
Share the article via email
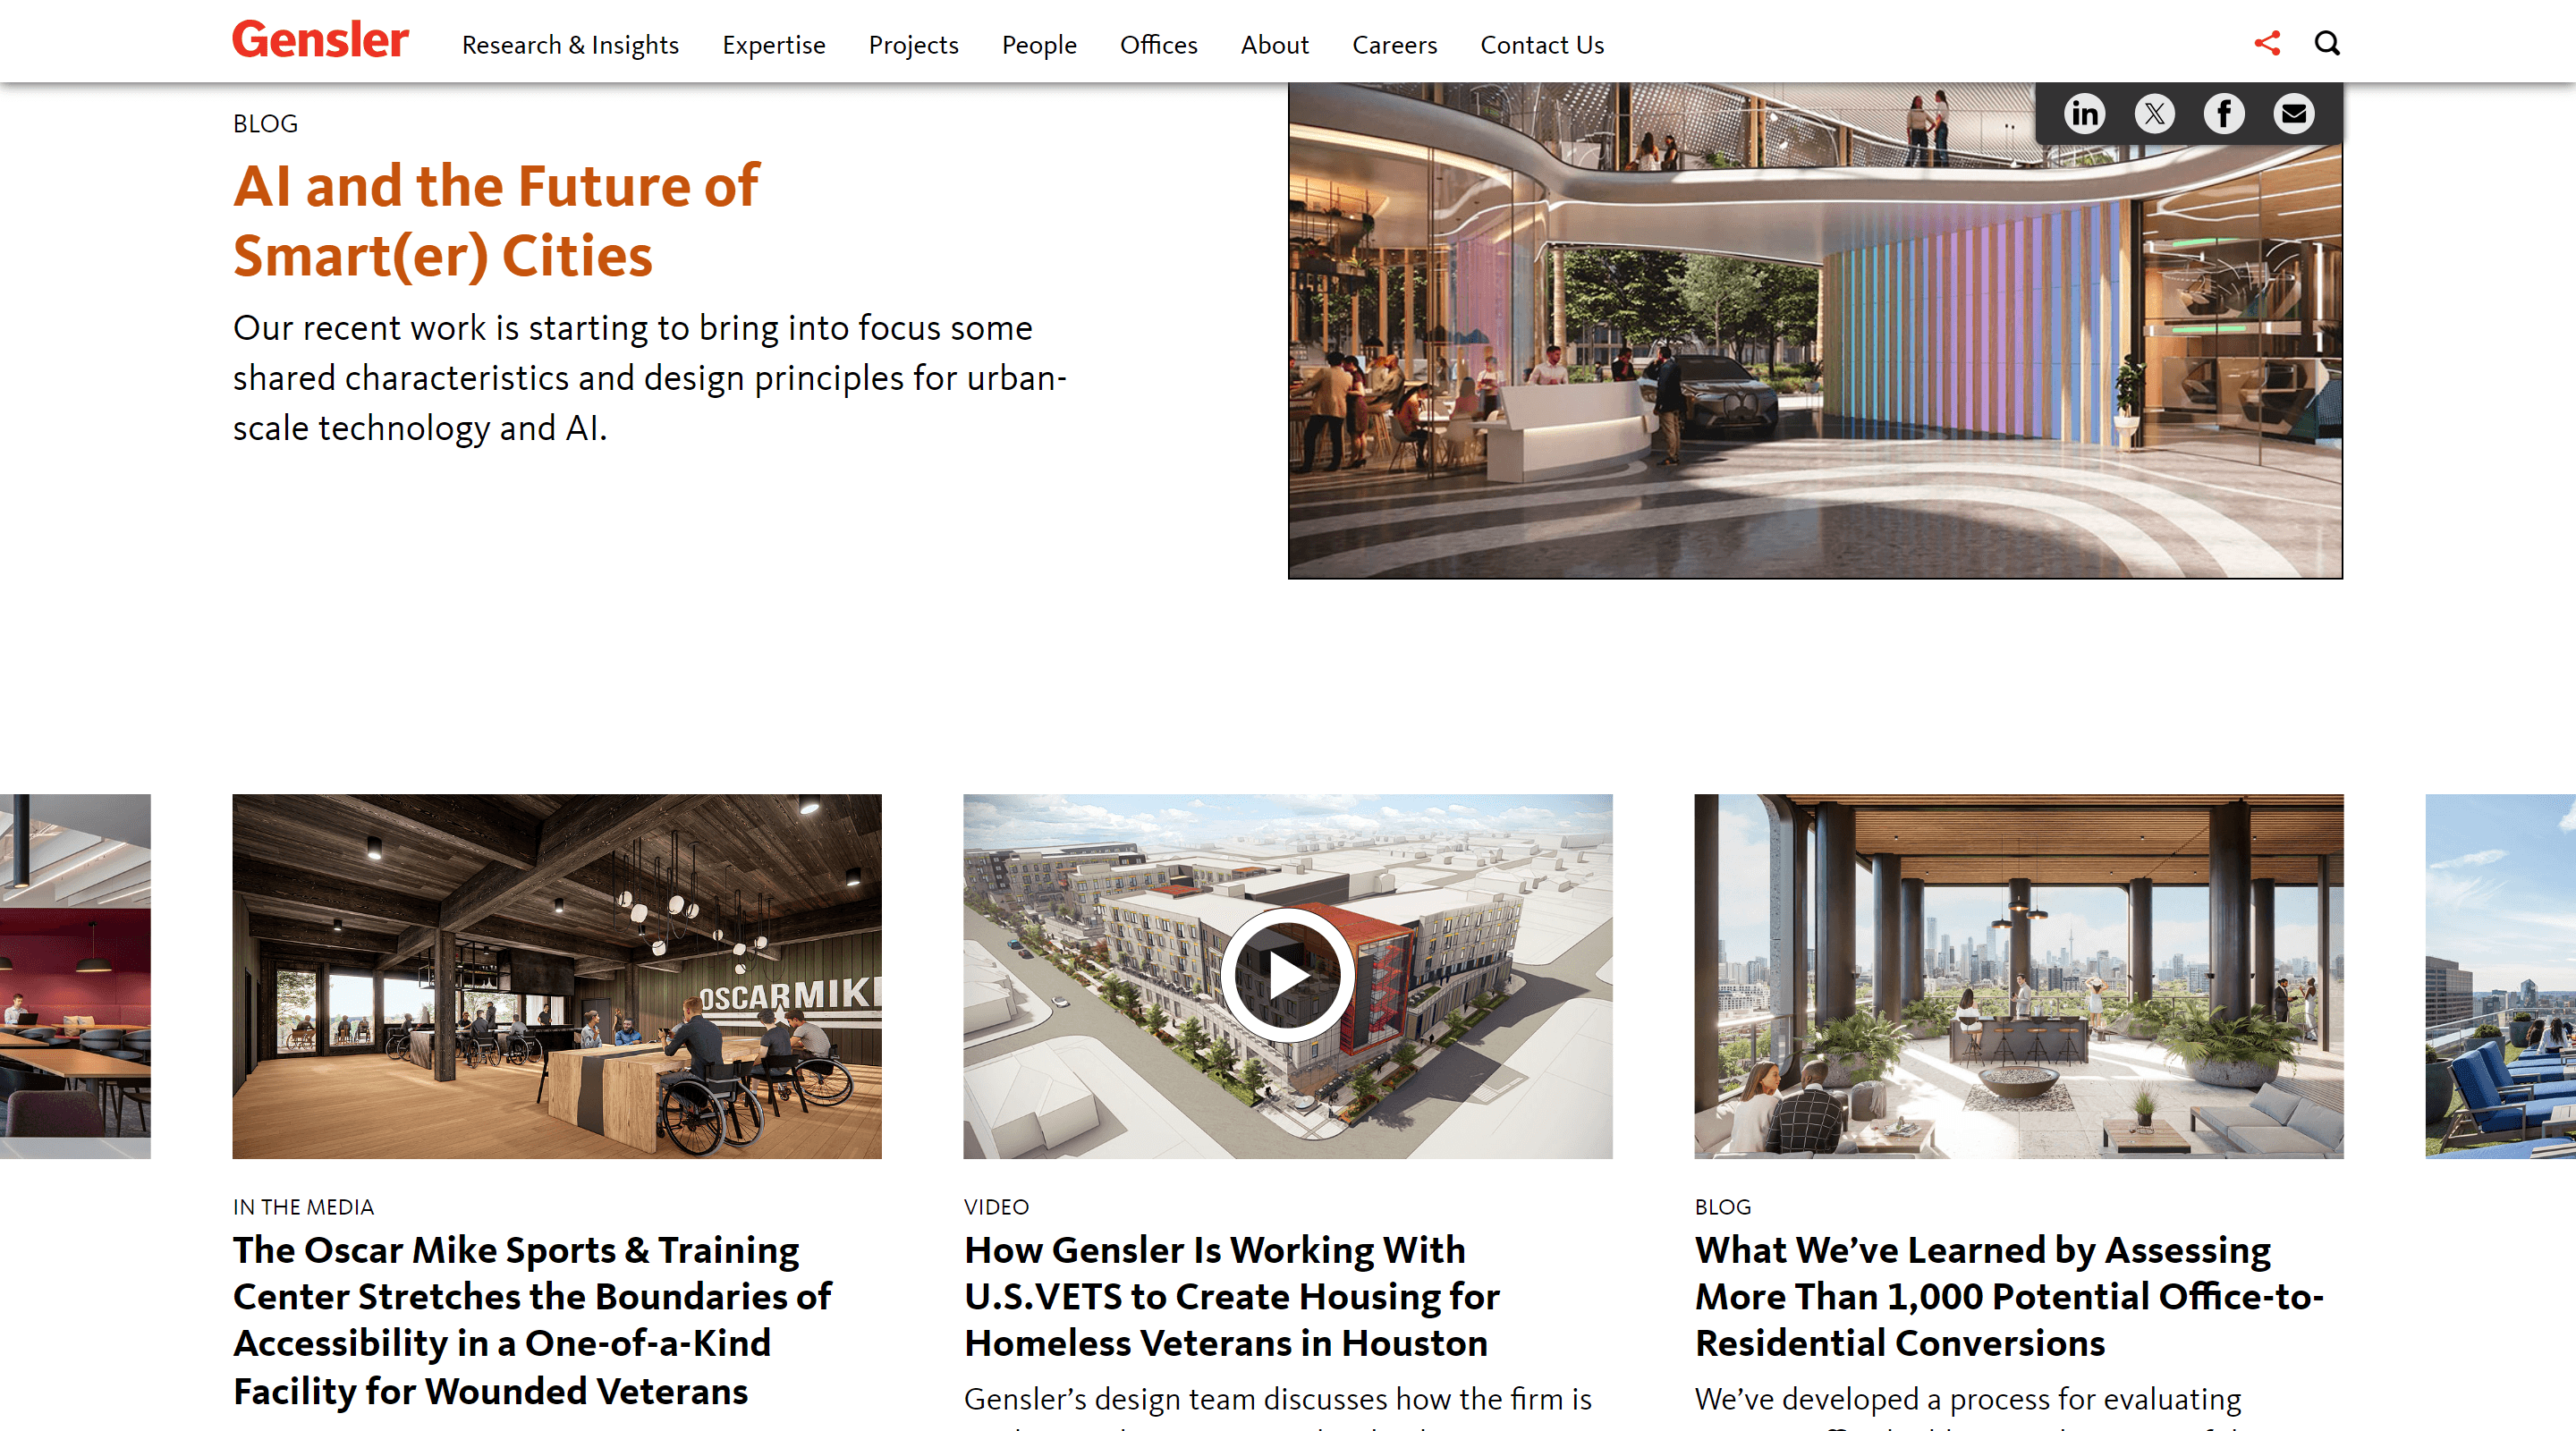(x=2294, y=113)
